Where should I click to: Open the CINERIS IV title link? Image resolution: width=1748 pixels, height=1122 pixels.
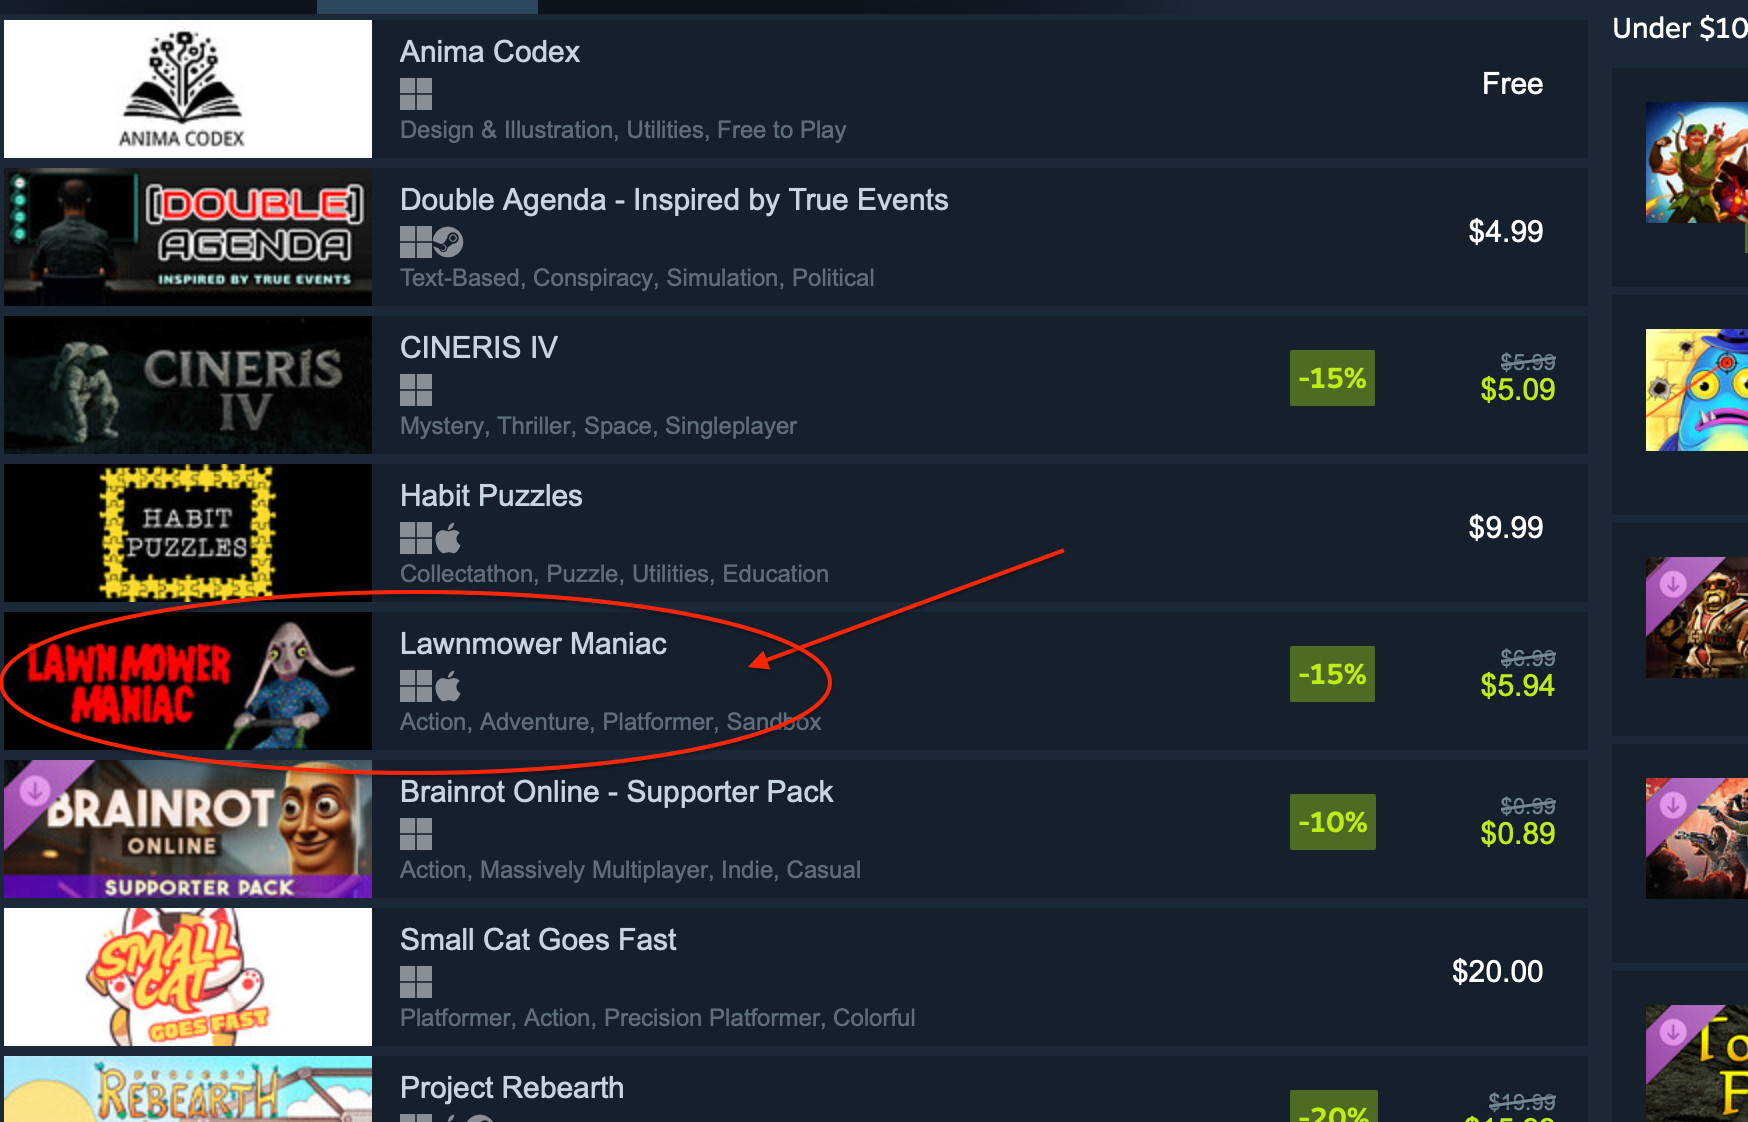(x=479, y=348)
